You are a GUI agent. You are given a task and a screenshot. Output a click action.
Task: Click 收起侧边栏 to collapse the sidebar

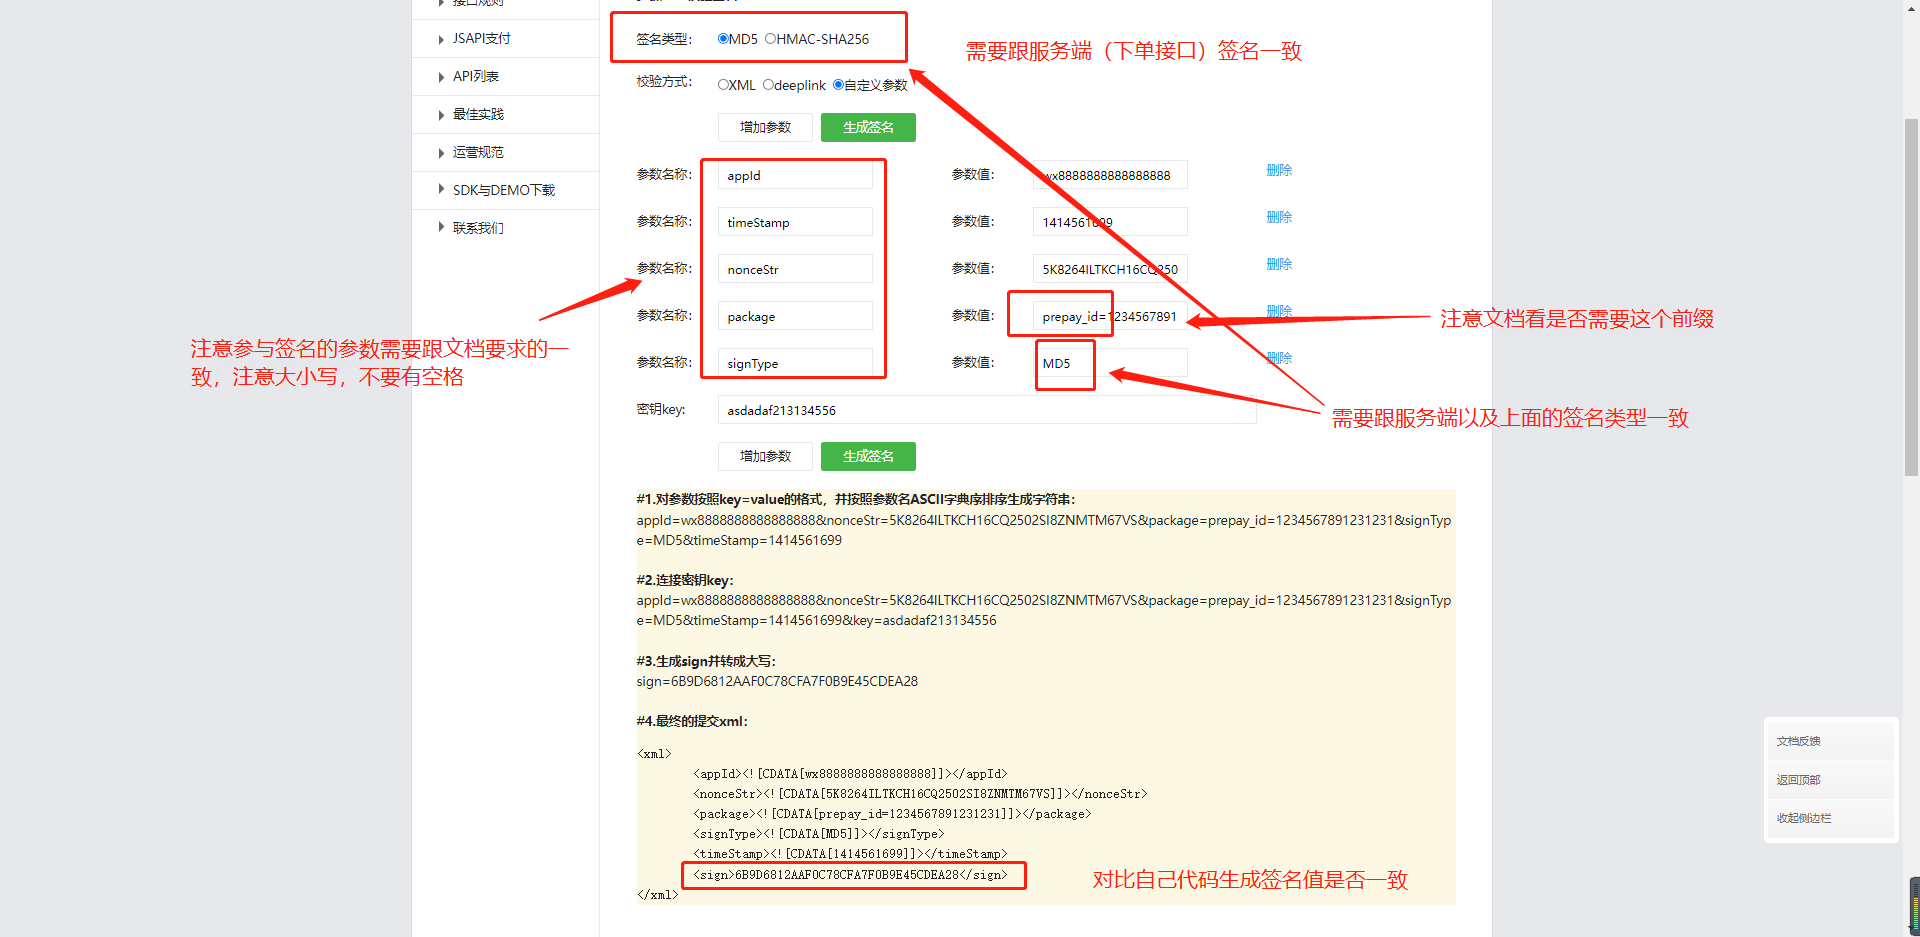click(1830, 818)
